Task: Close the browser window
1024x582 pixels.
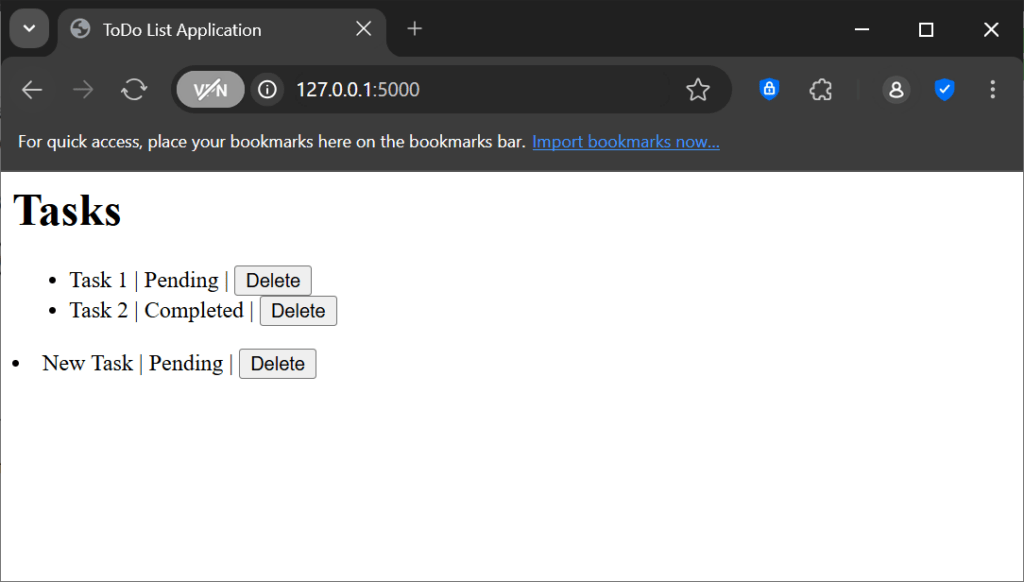Action: (x=991, y=29)
